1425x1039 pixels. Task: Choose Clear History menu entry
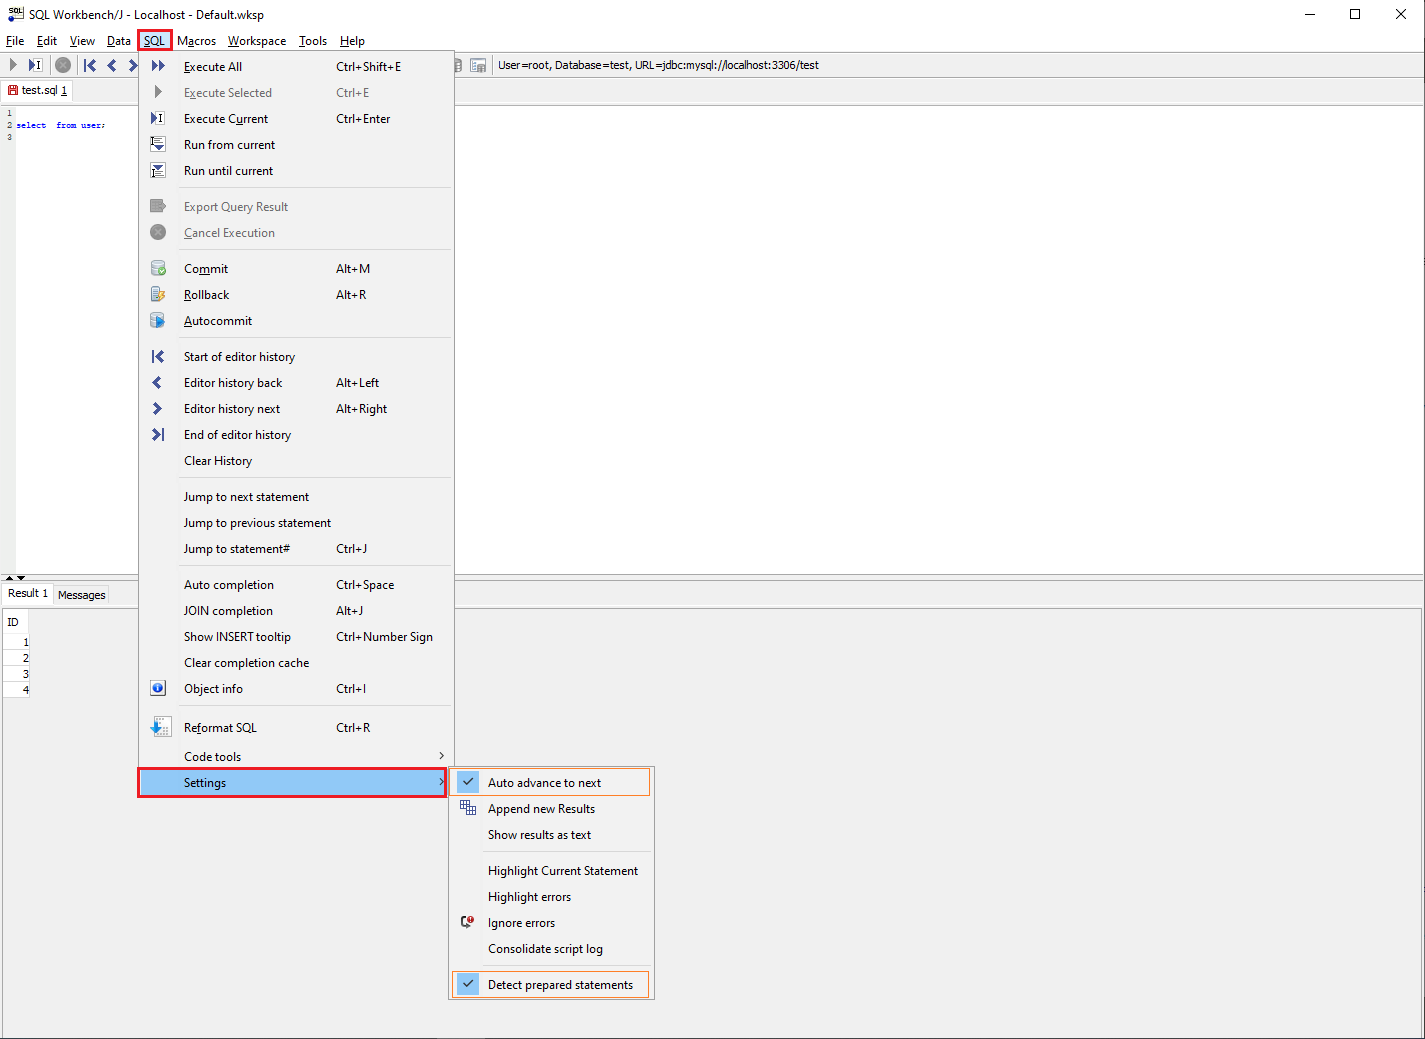point(296,460)
